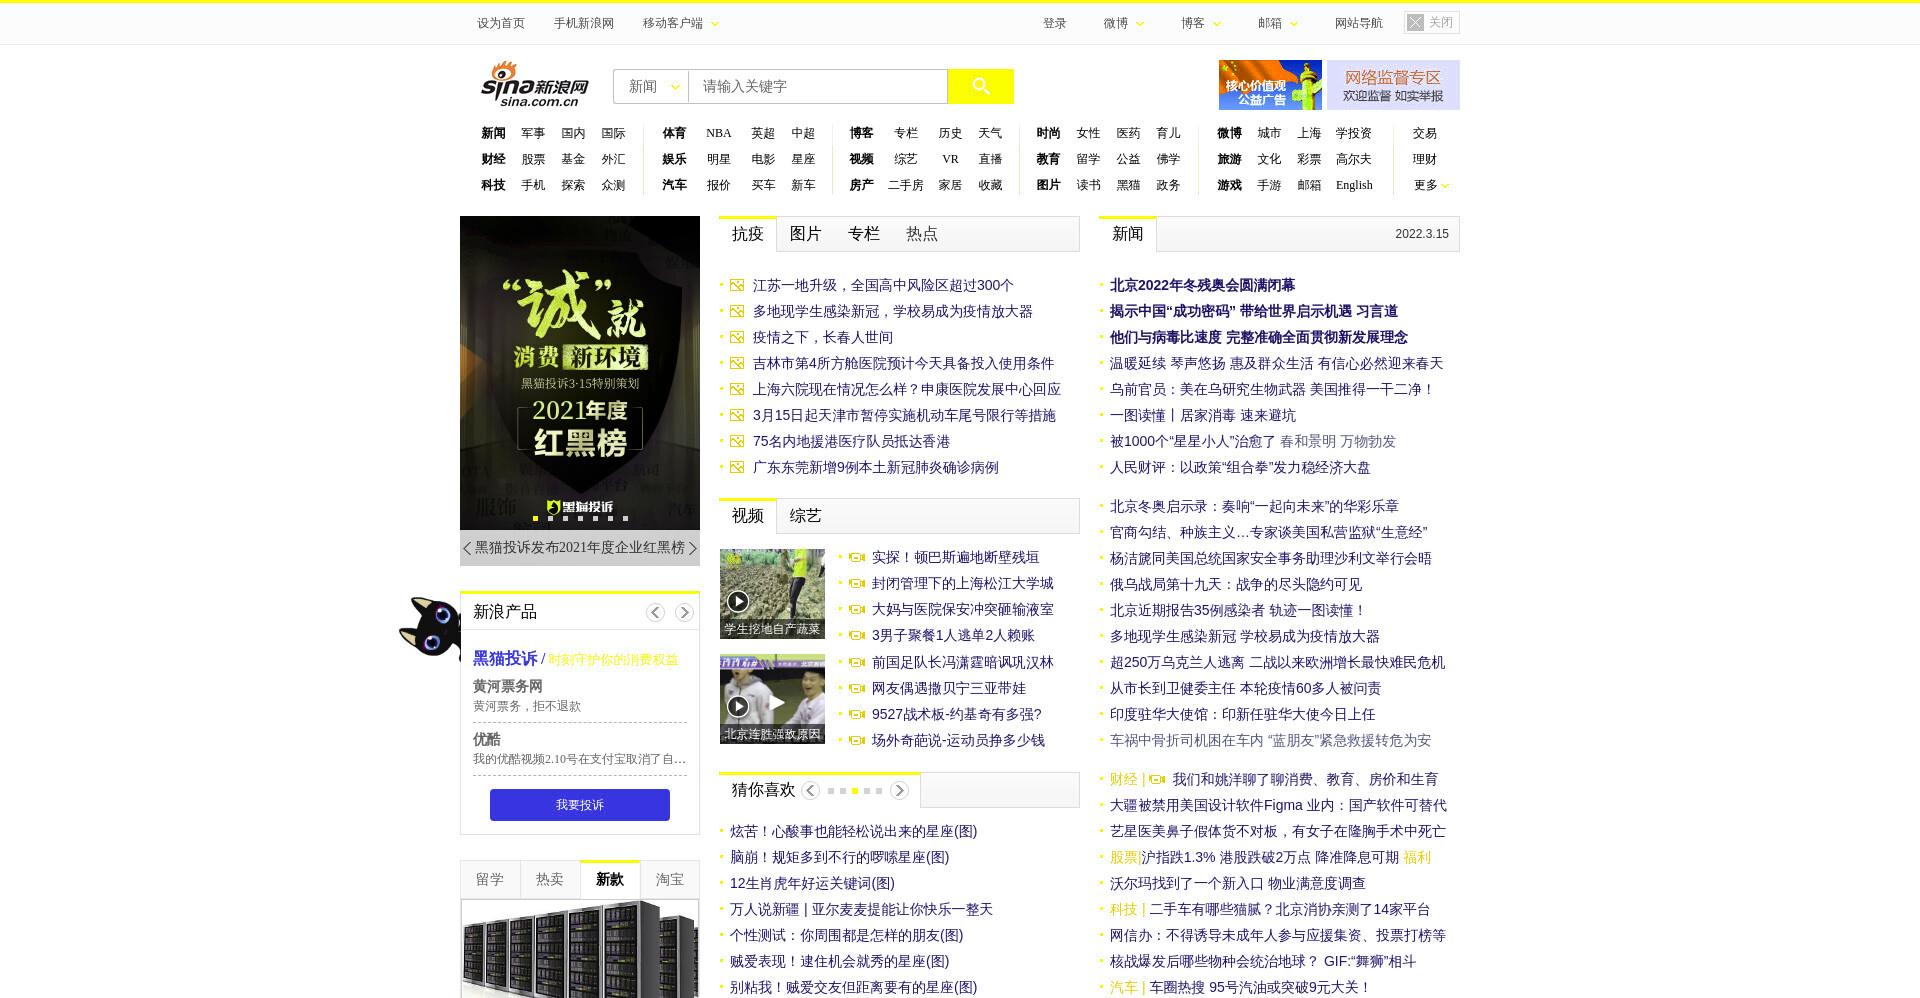Click previous arrow in 新浪产品 panel
This screenshot has width=1920, height=998.
[x=655, y=612]
